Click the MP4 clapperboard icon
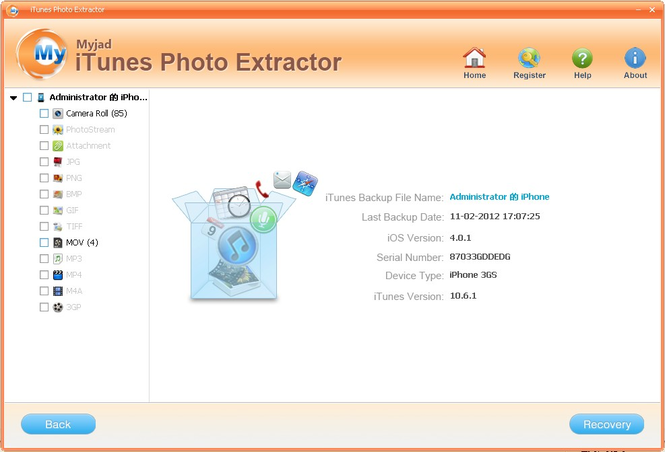665x452 pixels. point(58,275)
